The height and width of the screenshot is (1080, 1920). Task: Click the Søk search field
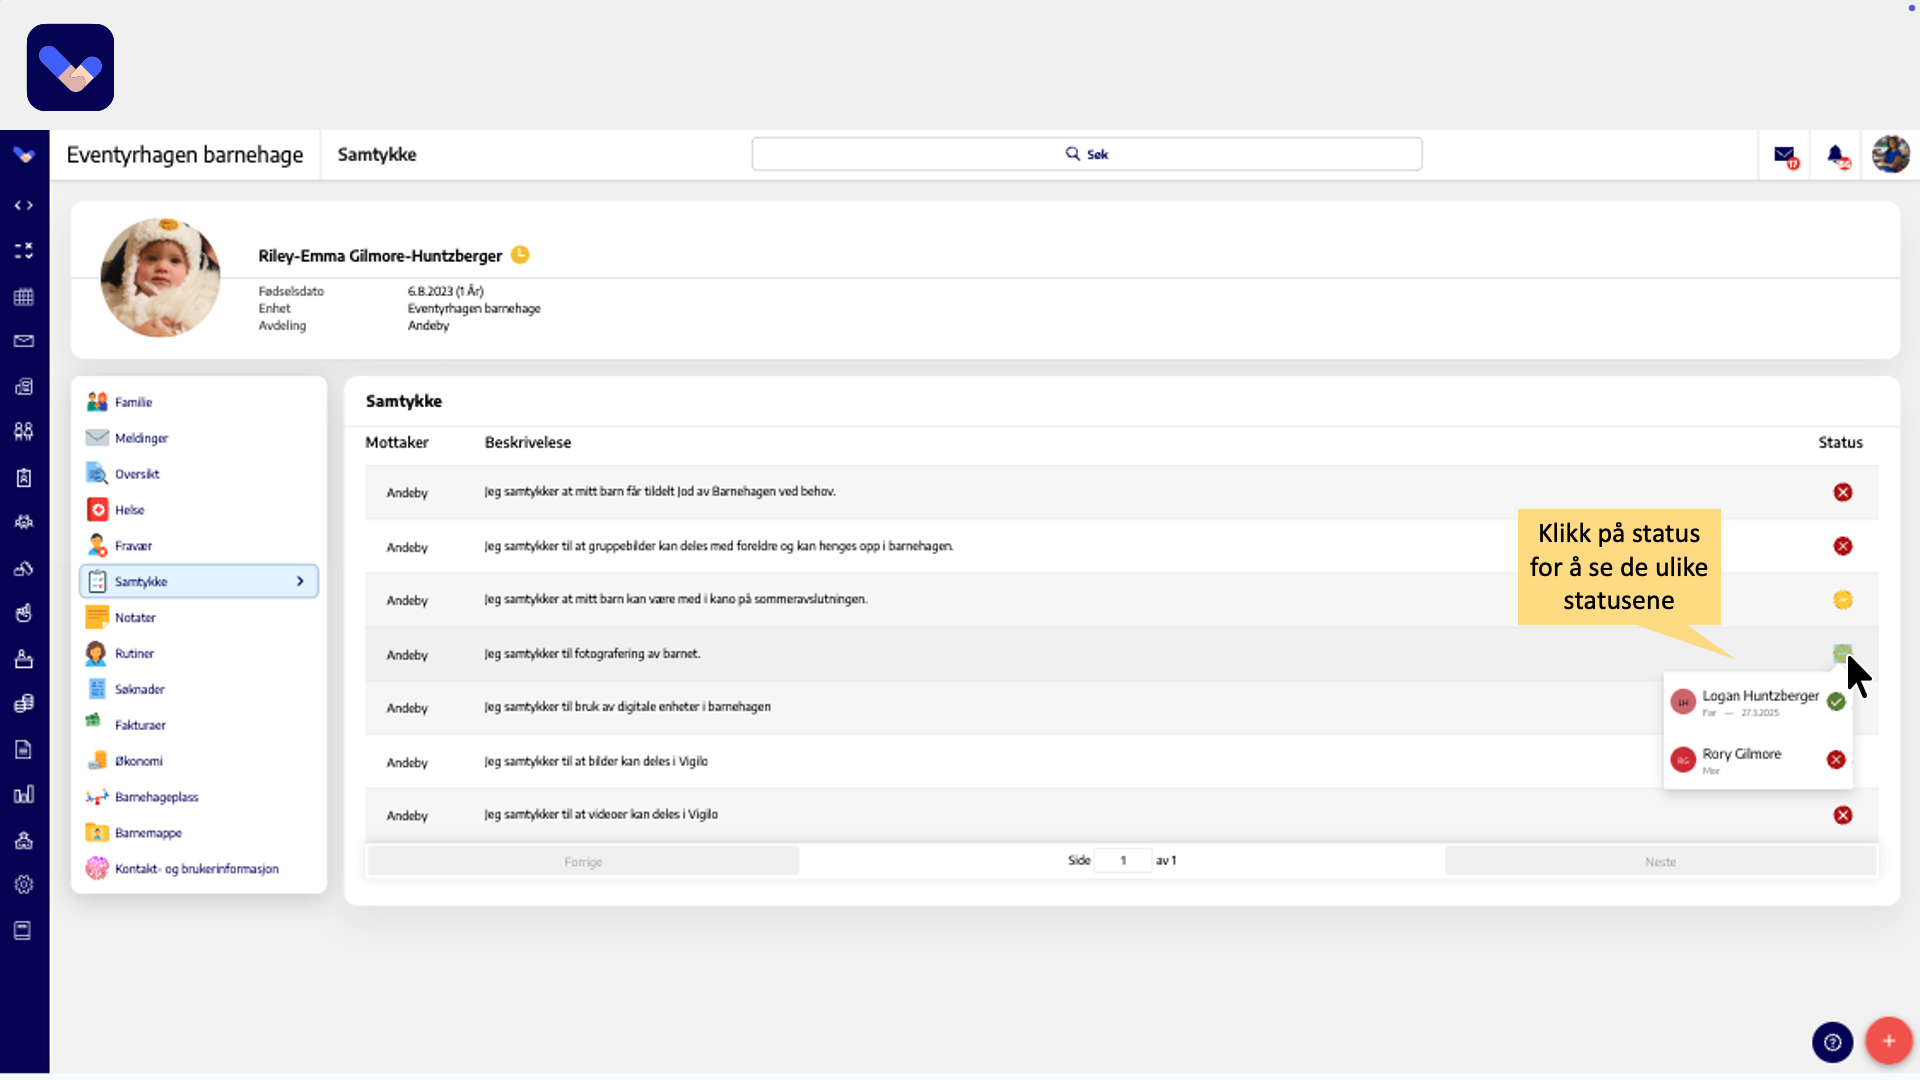click(x=1086, y=154)
